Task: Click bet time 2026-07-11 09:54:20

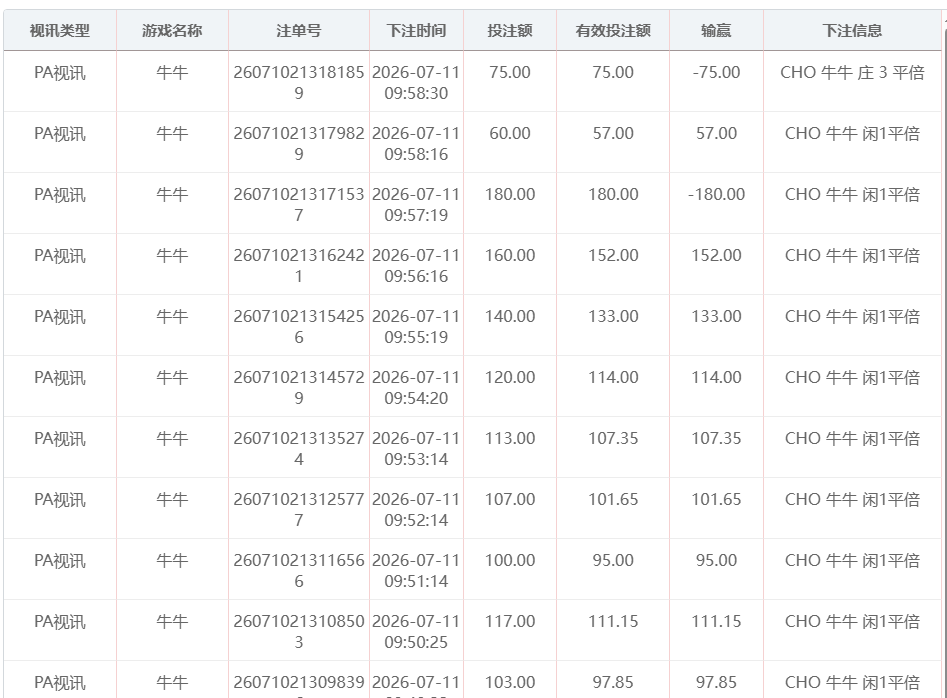Action: pyautogui.click(x=416, y=388)
